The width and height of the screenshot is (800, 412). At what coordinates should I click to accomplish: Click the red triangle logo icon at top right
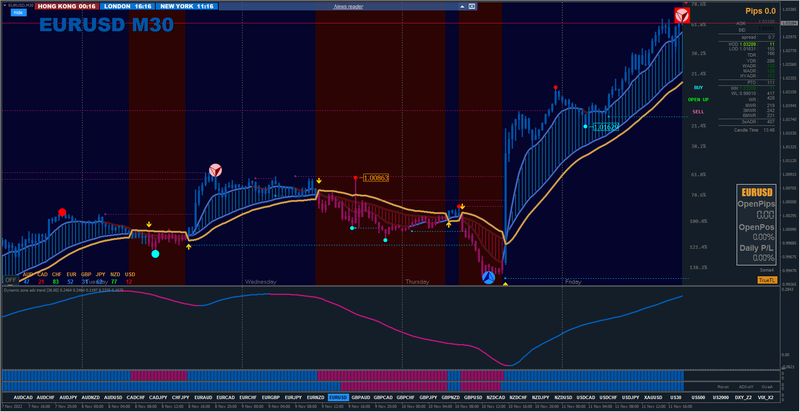680,15
